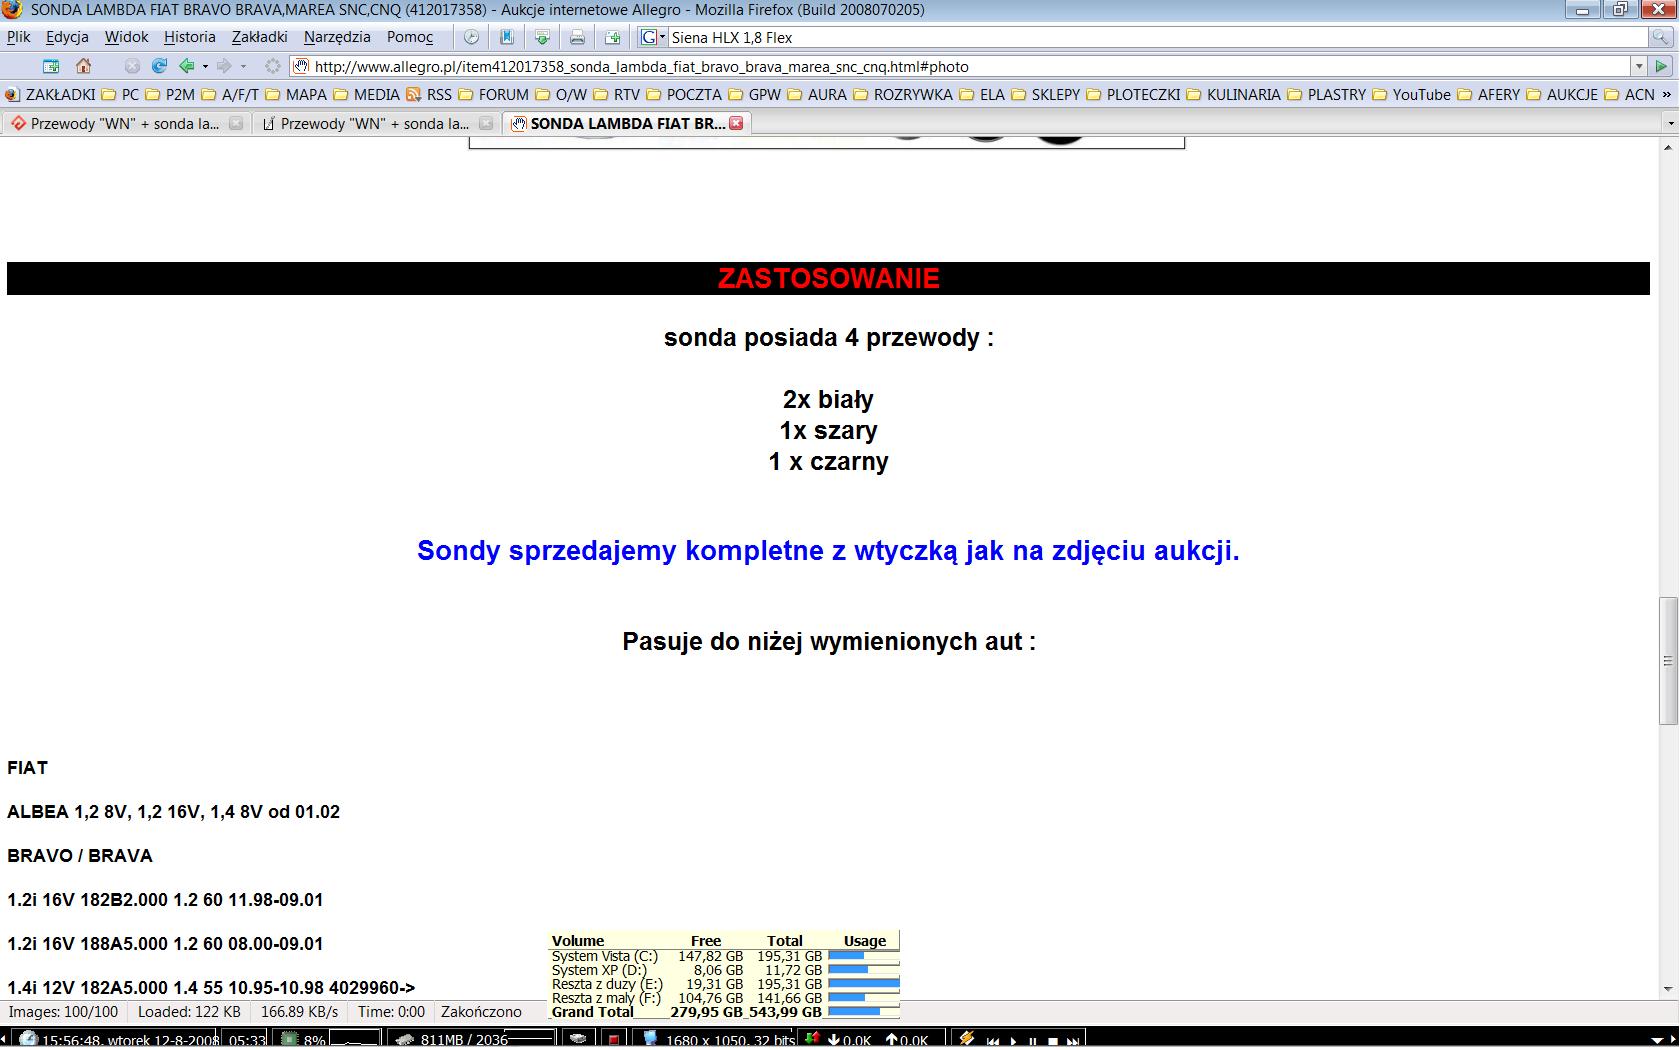Click the Winamp lightning icon in taskbar

coord(966,1039)
